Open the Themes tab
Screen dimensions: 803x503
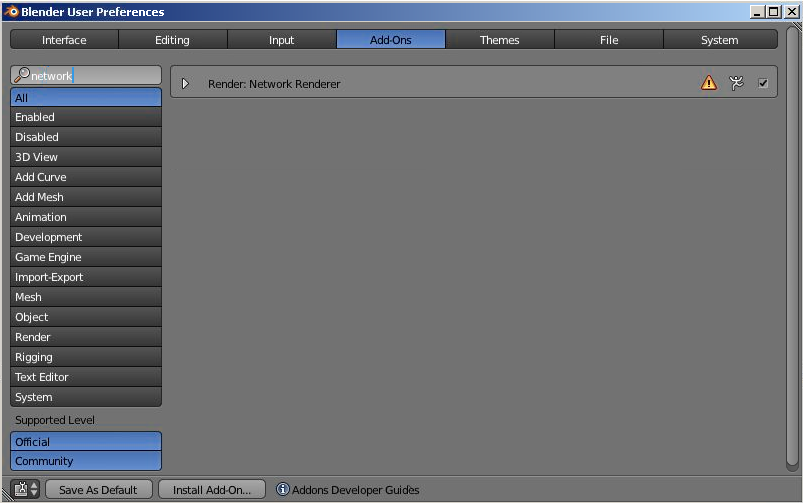click(500, 39)
